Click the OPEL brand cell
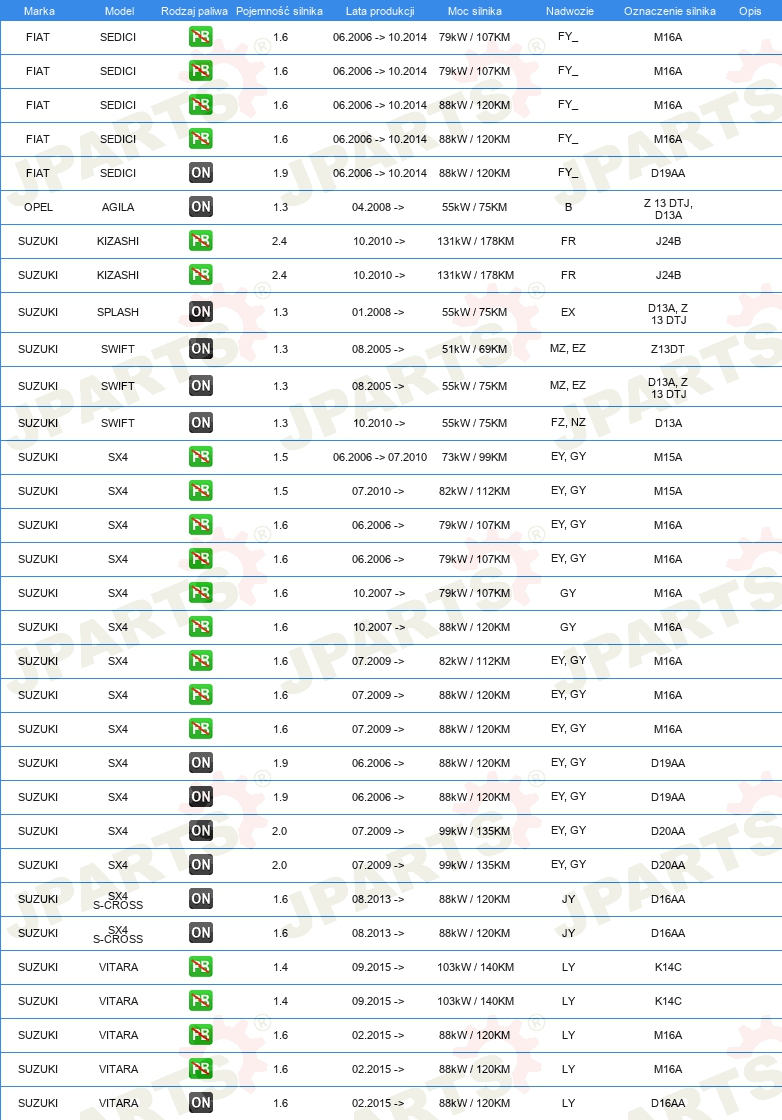 click(x=39, y=207)
